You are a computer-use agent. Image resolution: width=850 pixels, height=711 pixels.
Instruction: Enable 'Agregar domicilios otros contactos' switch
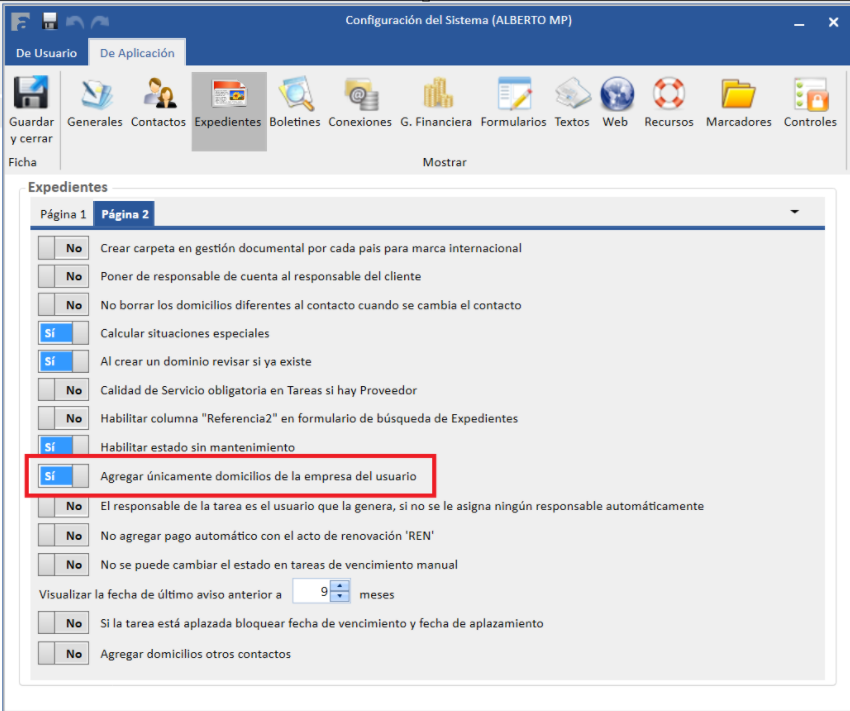coord(63,653)
